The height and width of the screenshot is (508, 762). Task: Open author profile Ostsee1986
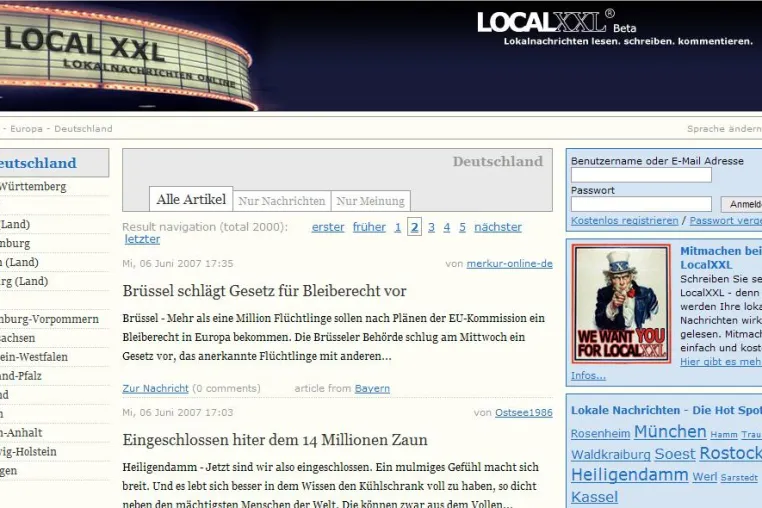[x=524, y=412]
